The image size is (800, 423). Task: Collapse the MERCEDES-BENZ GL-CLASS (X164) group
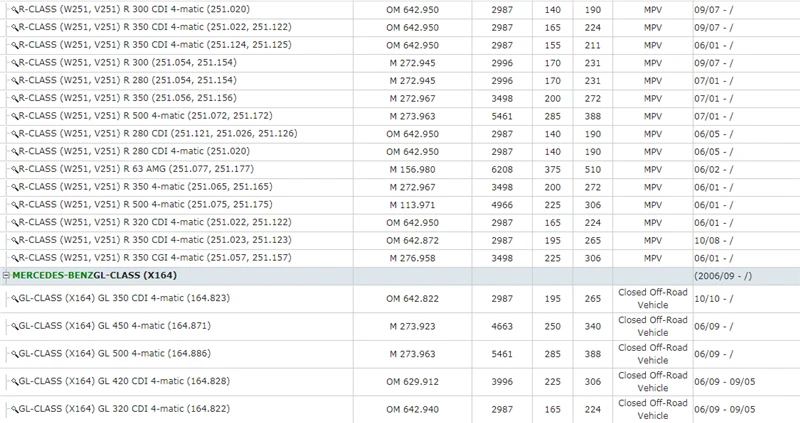click(x=6, y=276)
